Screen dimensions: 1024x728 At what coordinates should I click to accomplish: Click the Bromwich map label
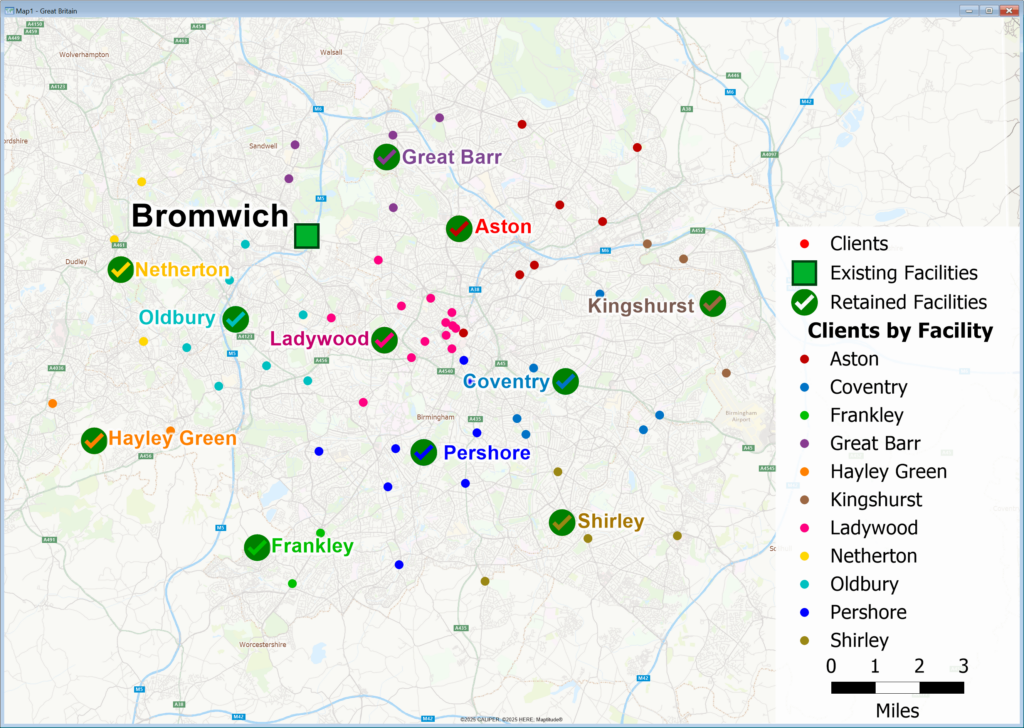210,215
